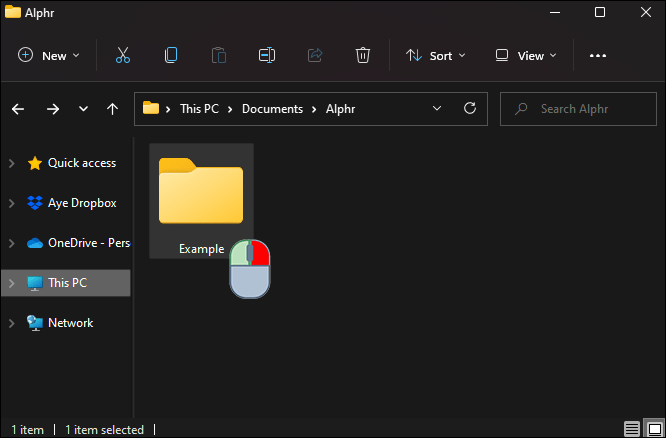Refresh the Alphr folder view
Screen dimensions: 666x438
[x=470, y=108]
